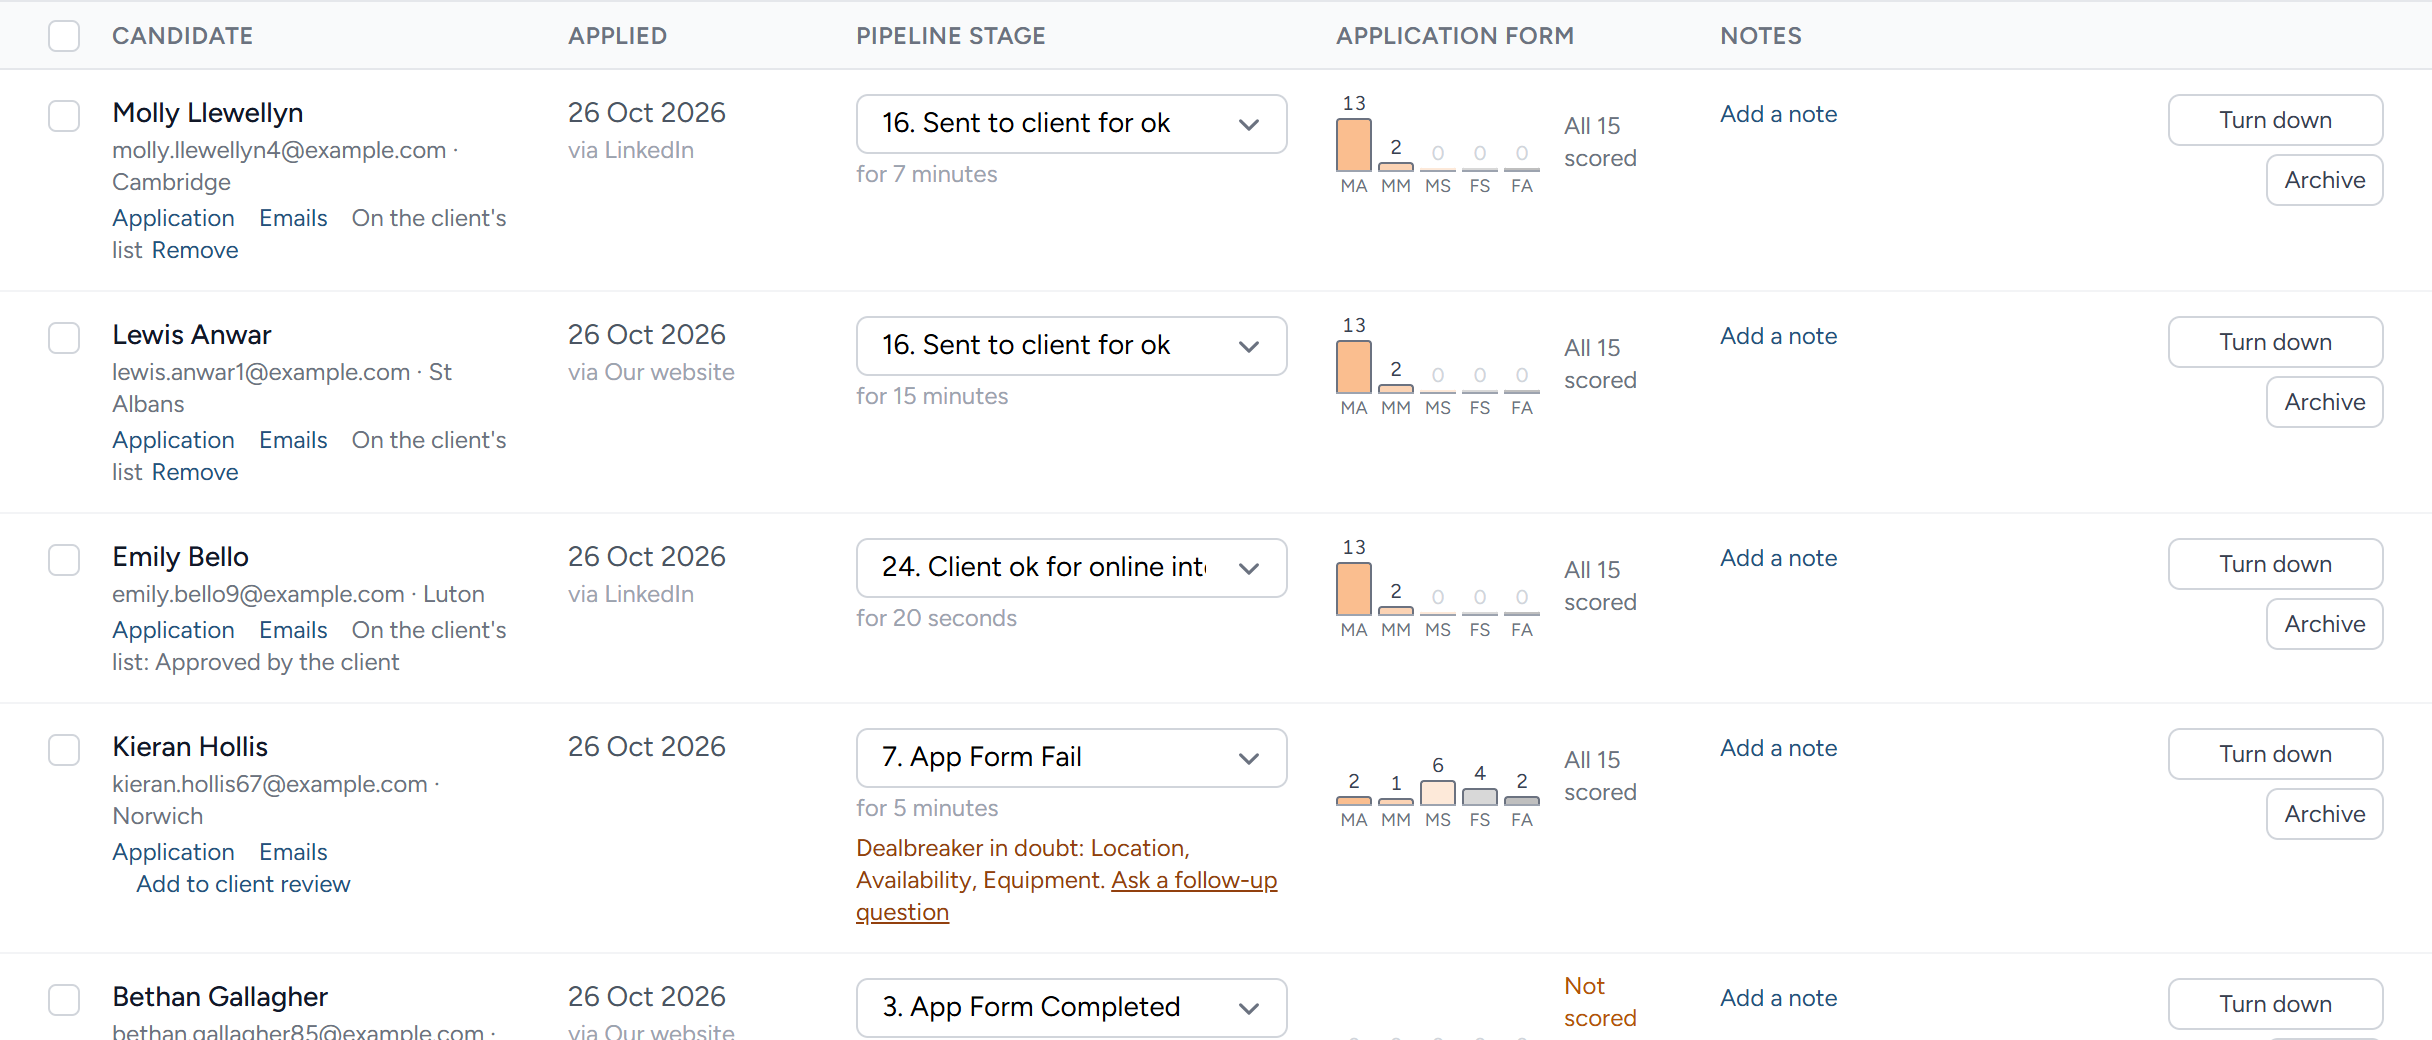Viewport: 2432px width, 1040px height.
Task: Select Kieran Hollis's row checkbox
Action: [x=64, y=750]
